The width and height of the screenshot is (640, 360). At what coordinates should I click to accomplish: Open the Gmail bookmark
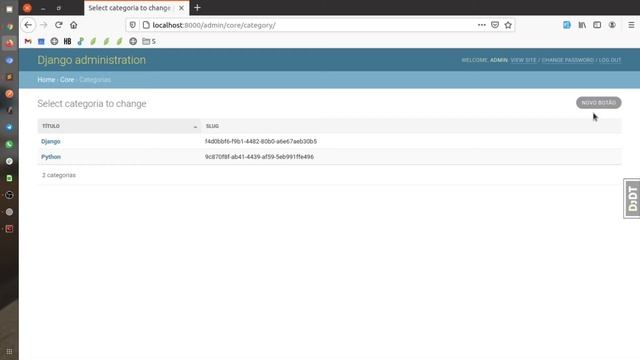[28, 41]
